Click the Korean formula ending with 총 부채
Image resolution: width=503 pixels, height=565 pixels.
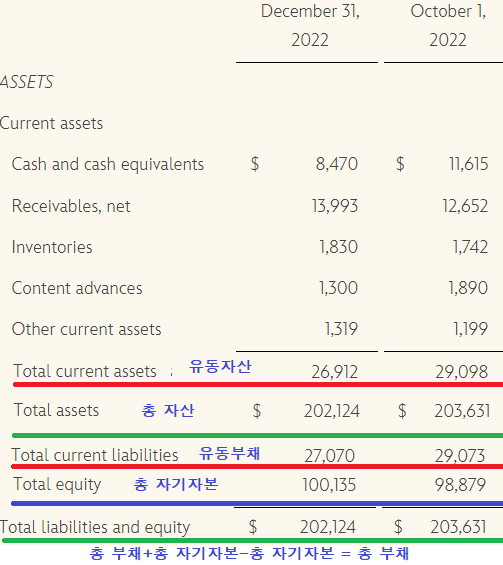pos(249,553)
